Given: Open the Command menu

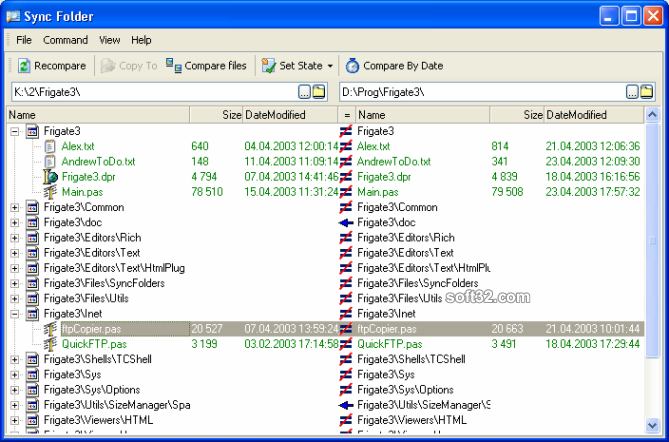Looking at the screenshot, I should (65, 40).
